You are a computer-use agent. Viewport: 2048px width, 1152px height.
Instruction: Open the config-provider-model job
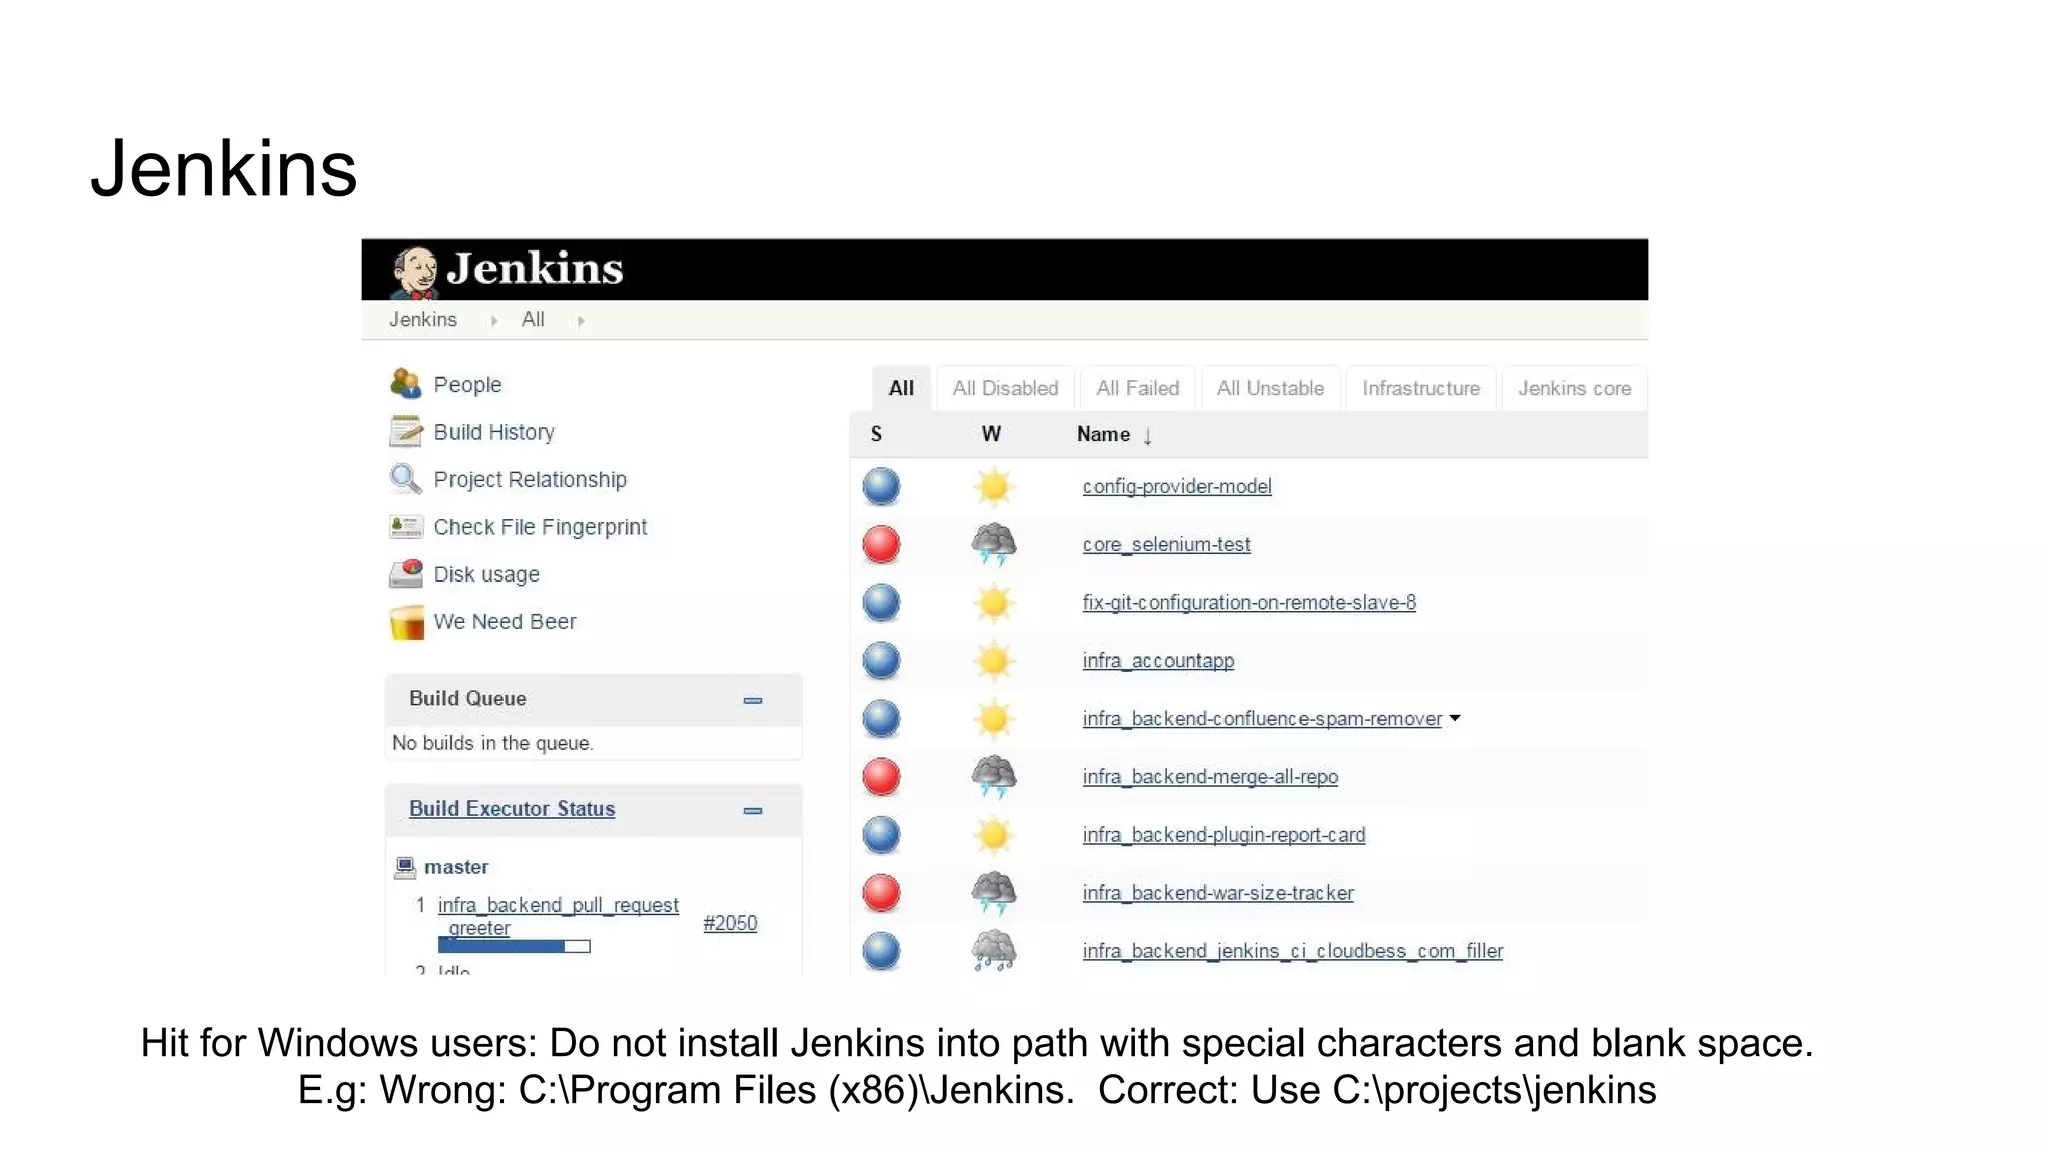[x=1177, y=486]
